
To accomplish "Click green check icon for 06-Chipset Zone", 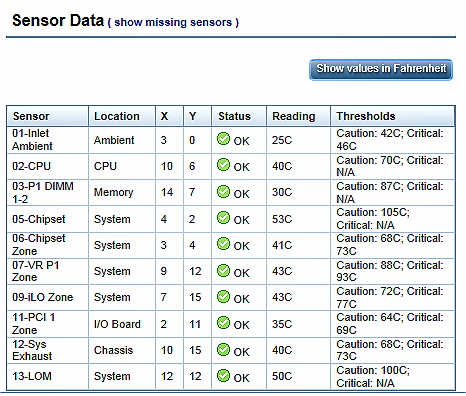I will [223, 244].
